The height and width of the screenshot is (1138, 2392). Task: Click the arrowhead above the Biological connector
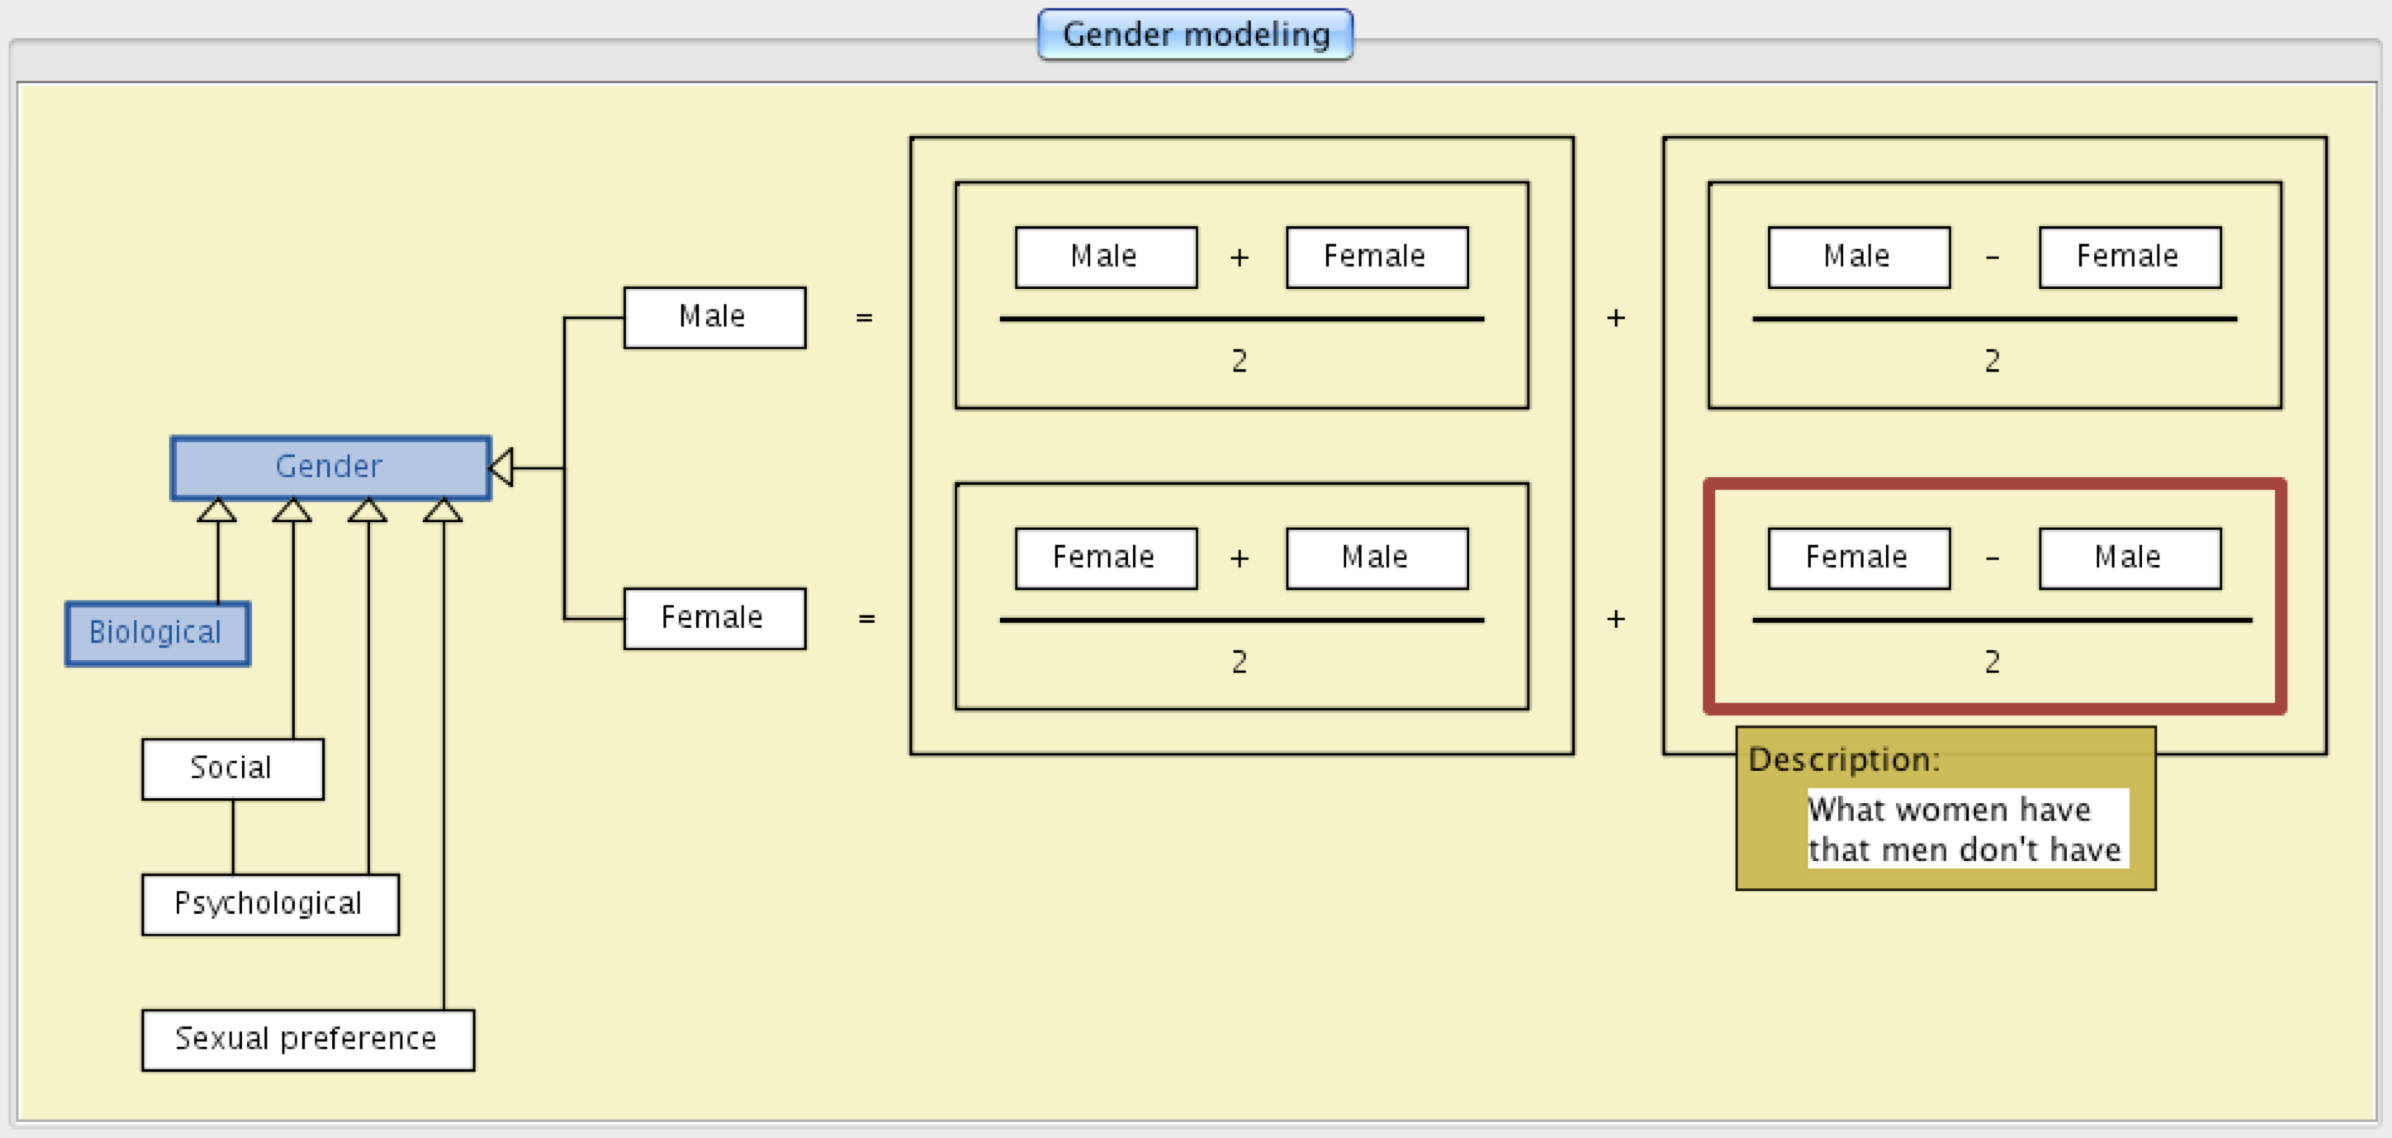(x=217, y=511)
